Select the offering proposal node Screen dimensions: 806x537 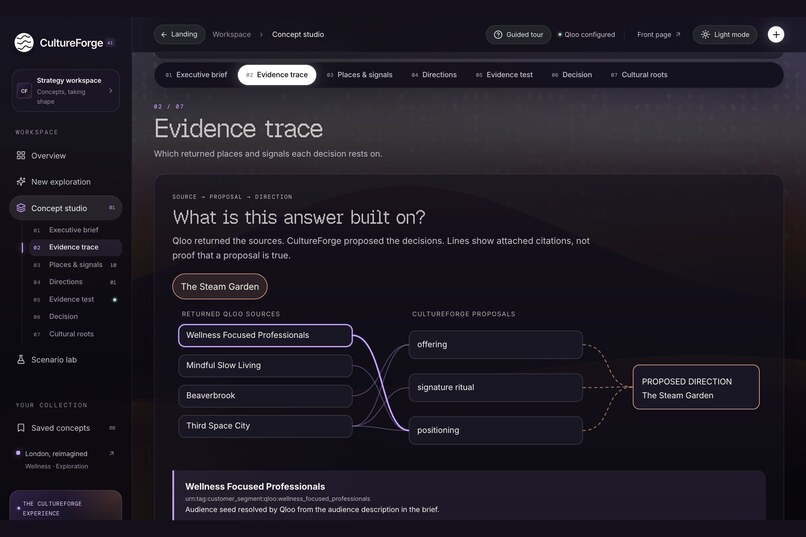pos(496,344)
